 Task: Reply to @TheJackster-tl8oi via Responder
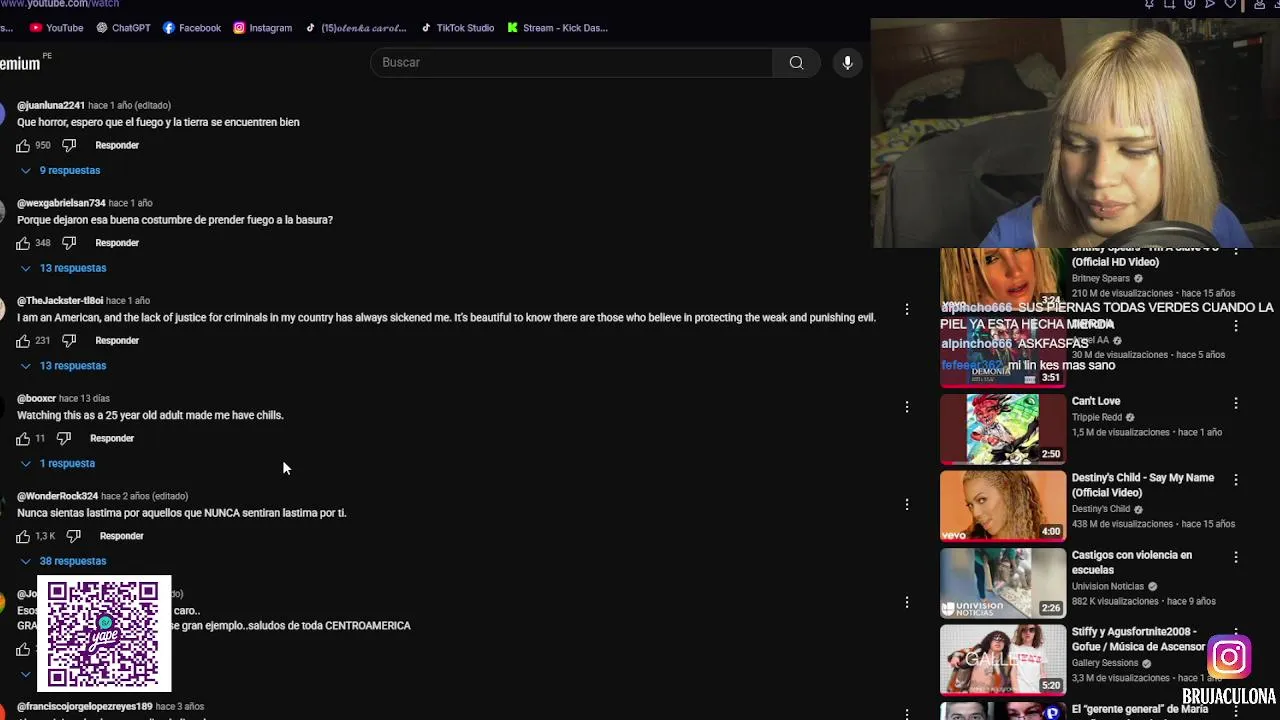tap(117, 341)
